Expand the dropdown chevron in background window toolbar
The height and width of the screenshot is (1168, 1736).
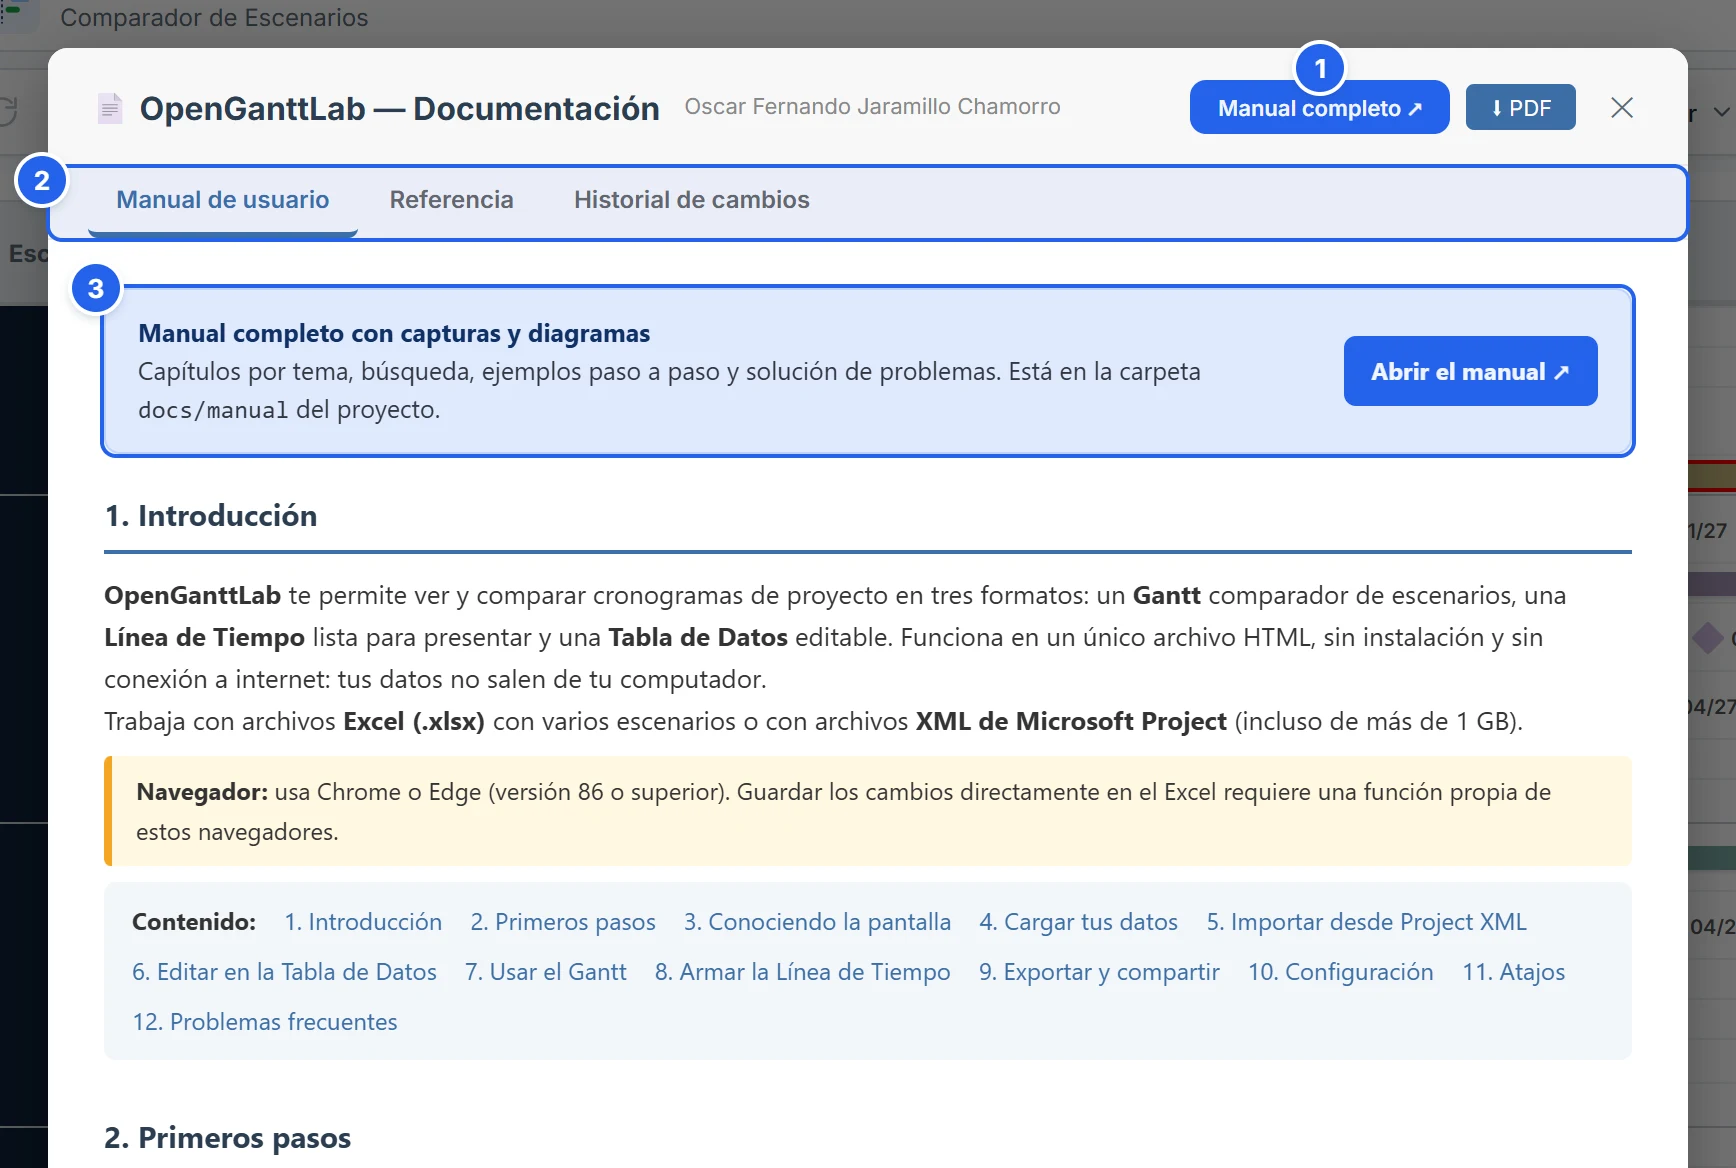point(1721,112)
